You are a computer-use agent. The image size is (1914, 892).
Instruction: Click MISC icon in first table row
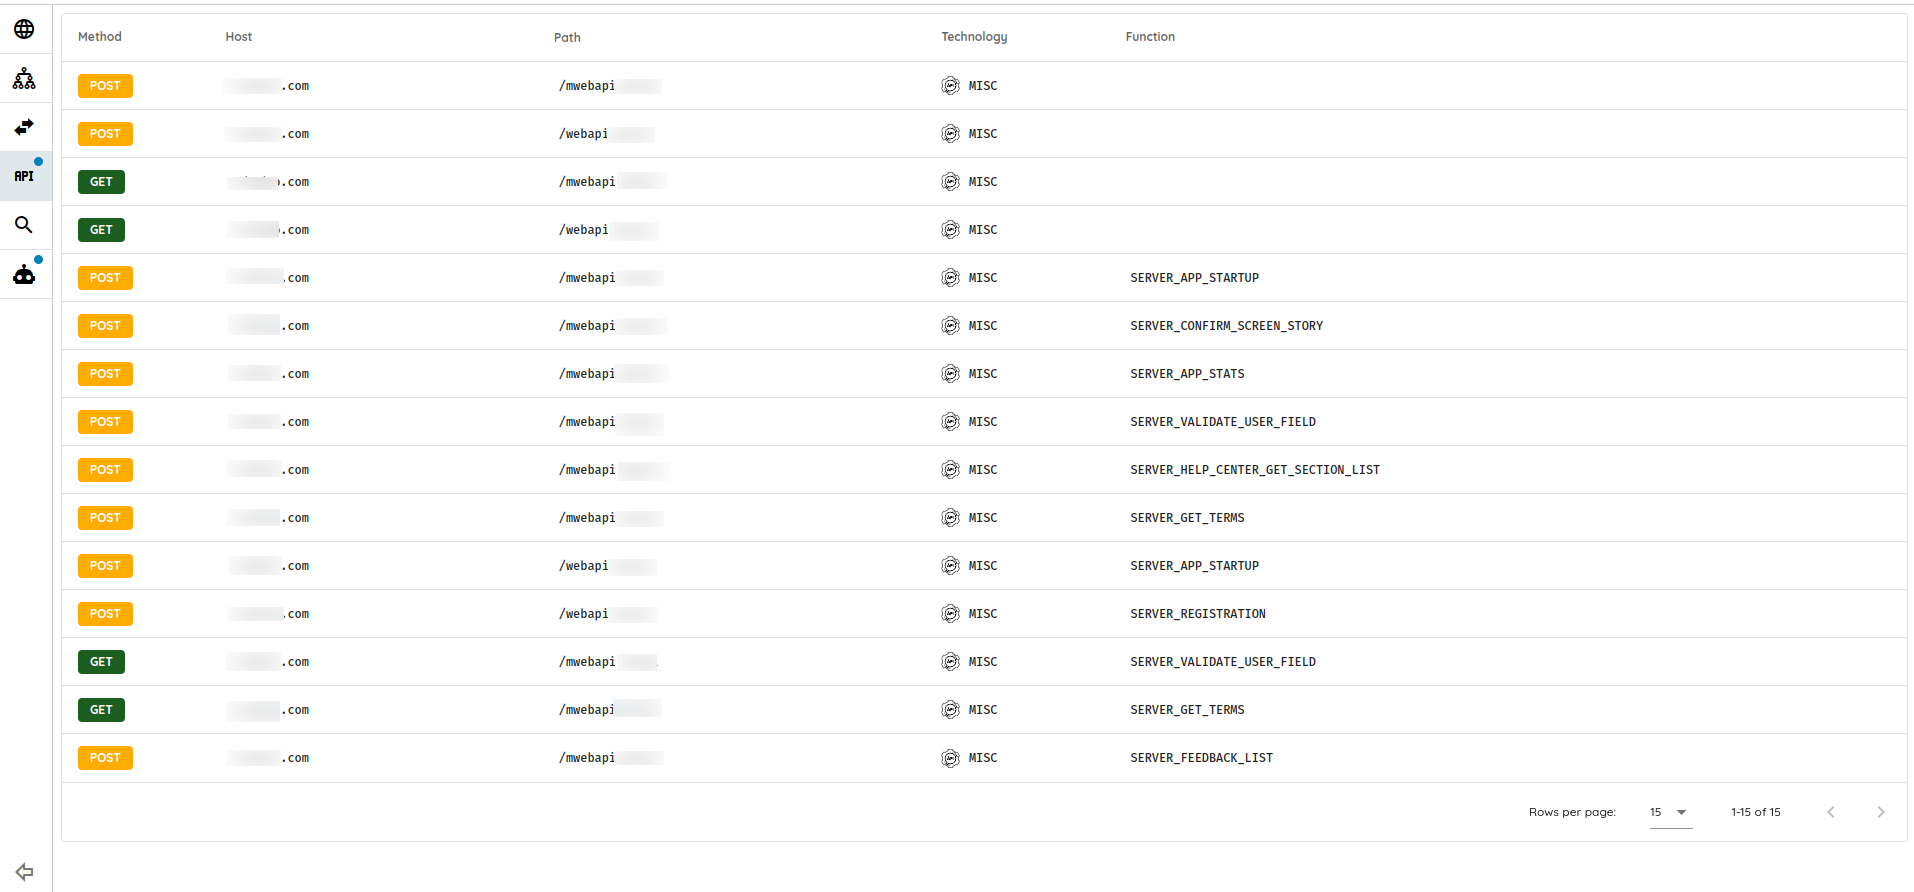pos(950,86)
